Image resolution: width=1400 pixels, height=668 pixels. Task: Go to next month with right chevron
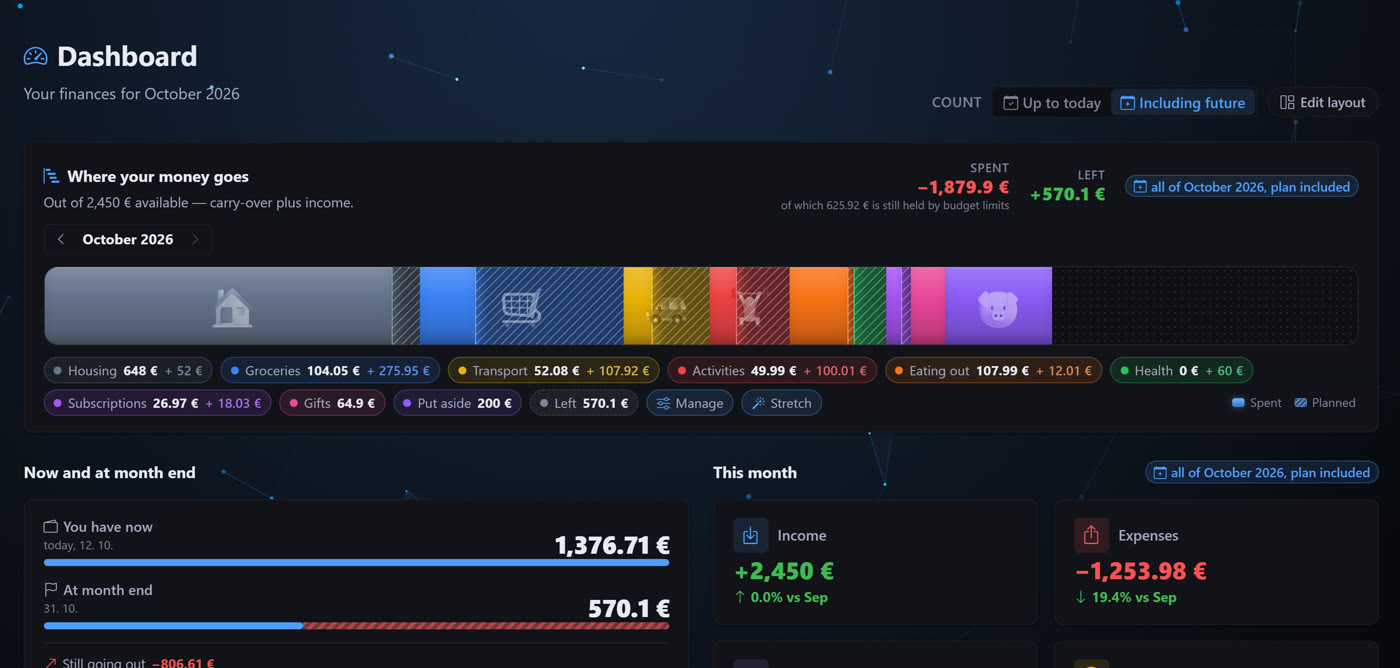click(x=195, y=239)
